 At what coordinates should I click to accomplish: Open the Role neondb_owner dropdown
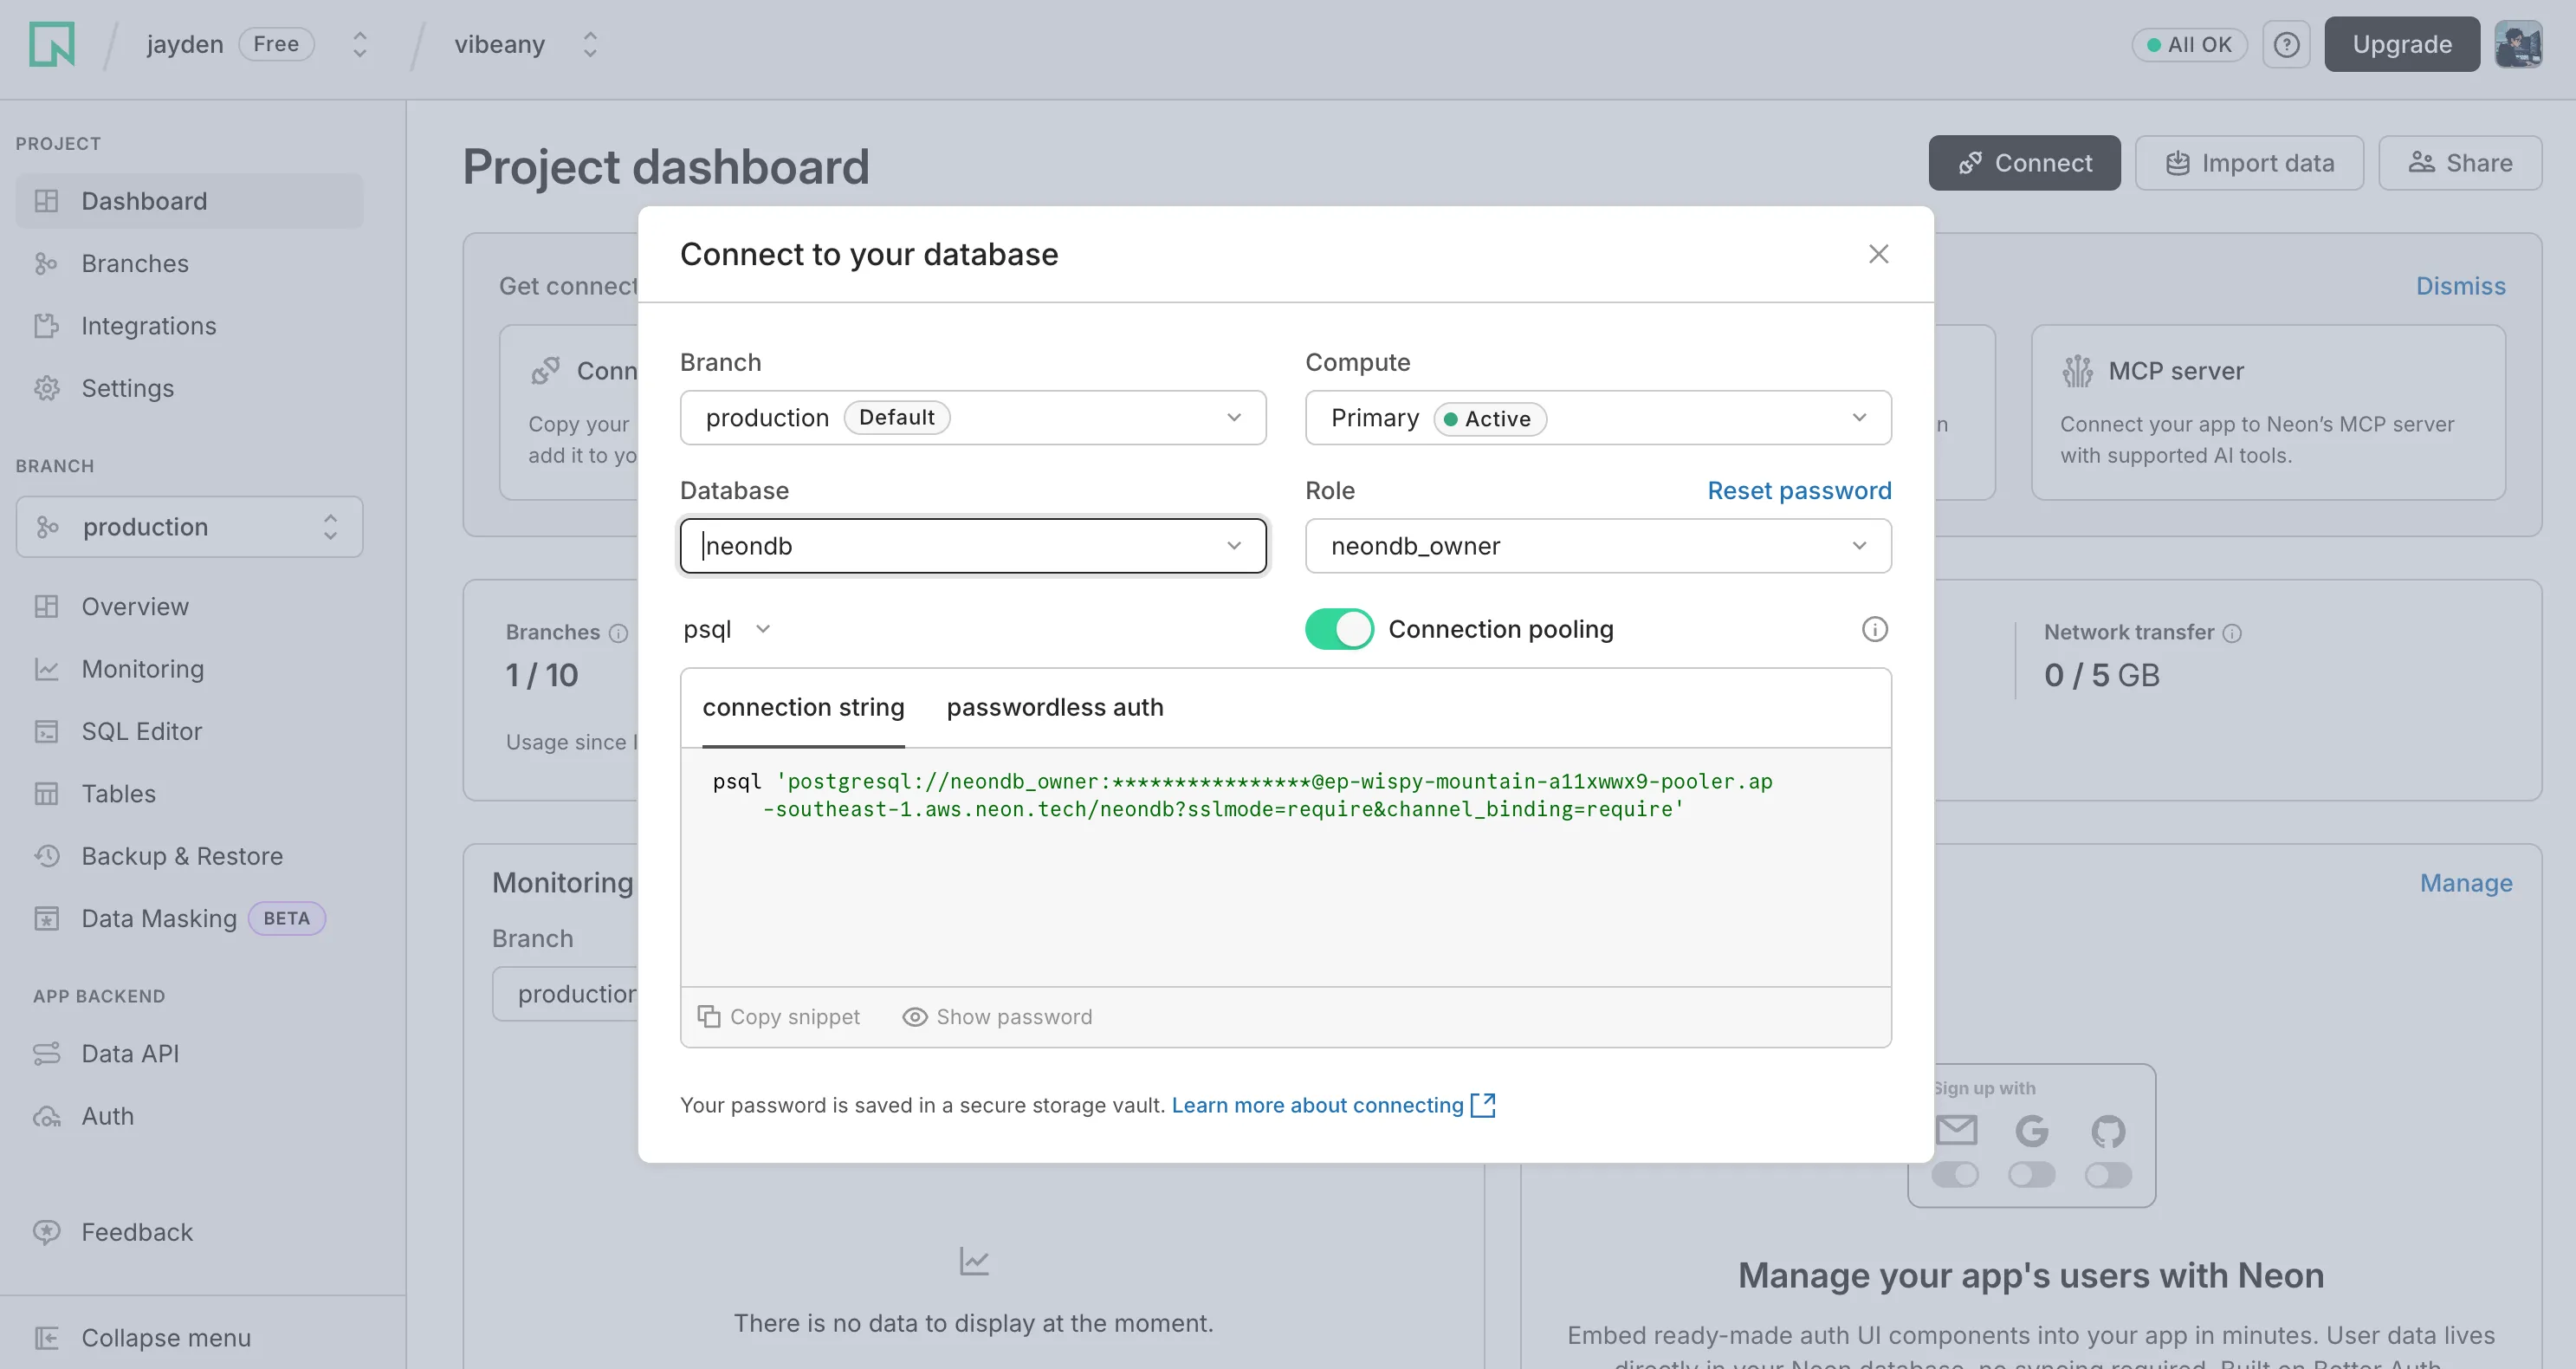point(1597,546)
